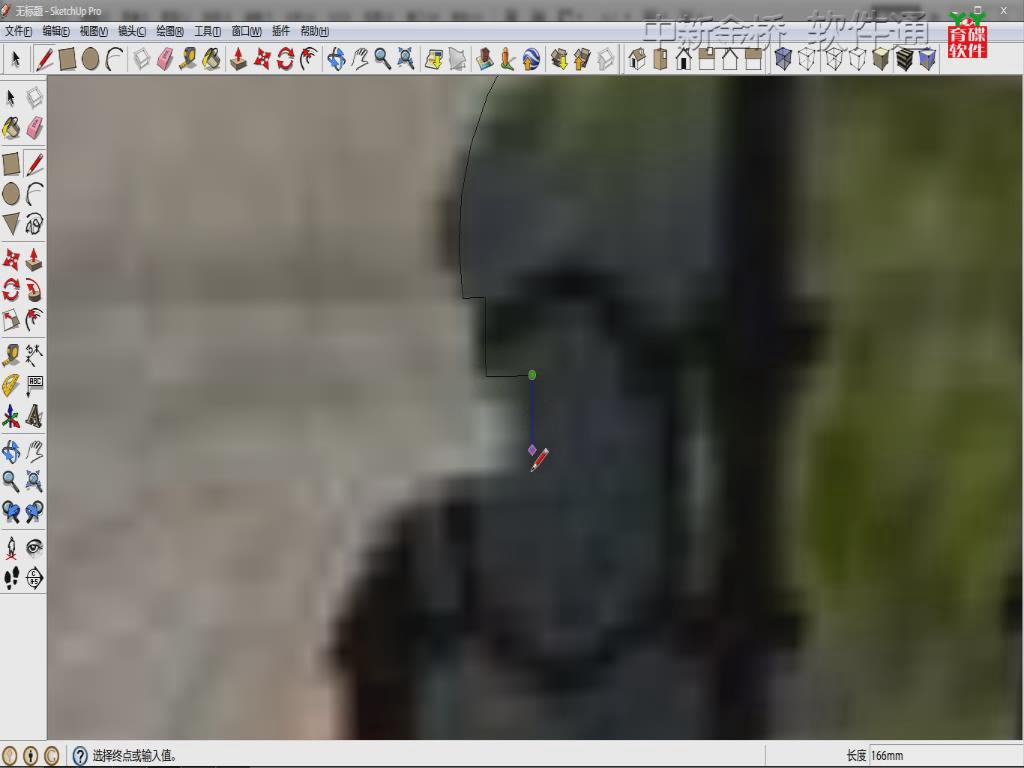Choose the Paint Bucket in the left palette
Screen dimensions: 1024x768
(x=11, y=128)
